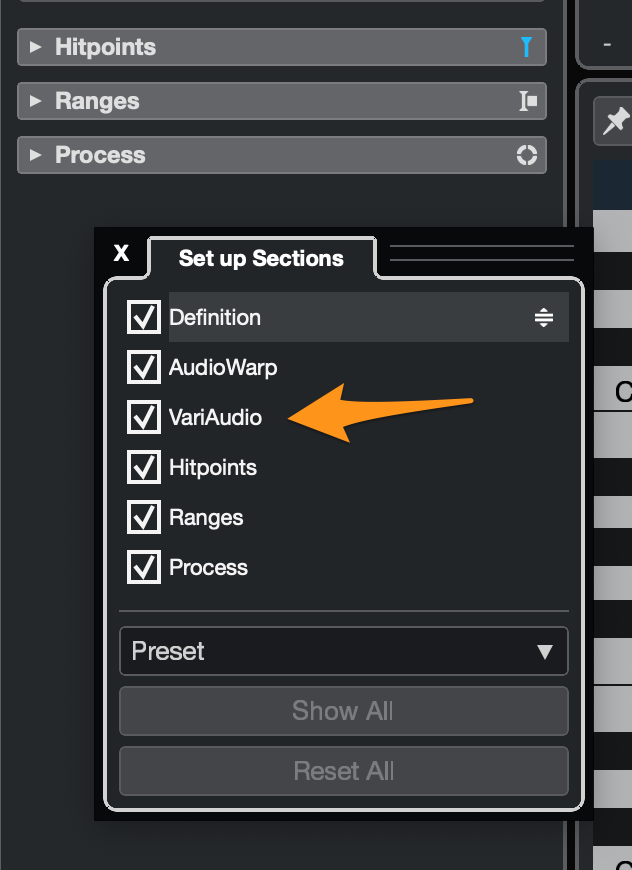Close the Set up Sections popup
Screen dimensions: 632x870
[x=122, y=253]
